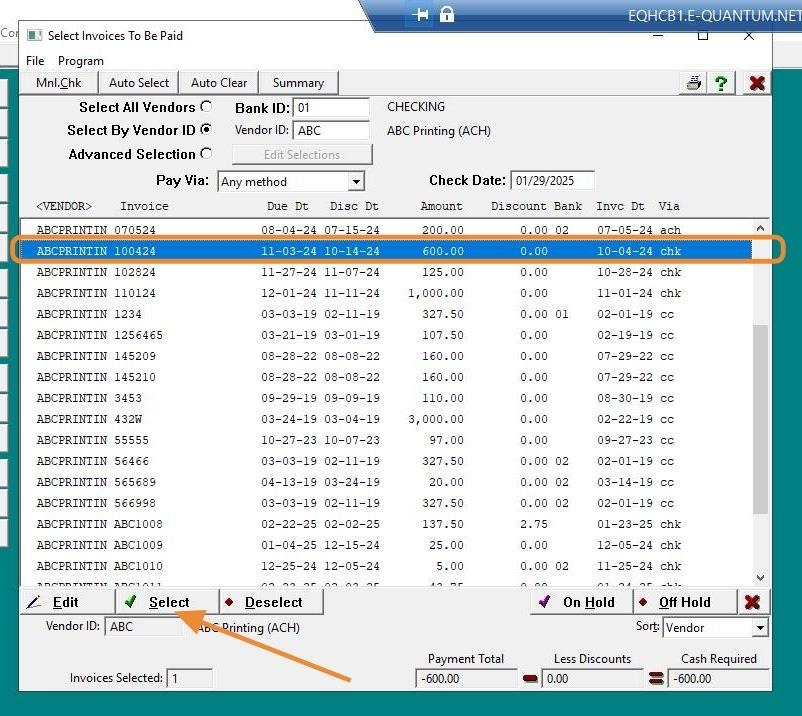Click the On Hold button
This screenshot has height=716, width=802.
pos(582,602)
